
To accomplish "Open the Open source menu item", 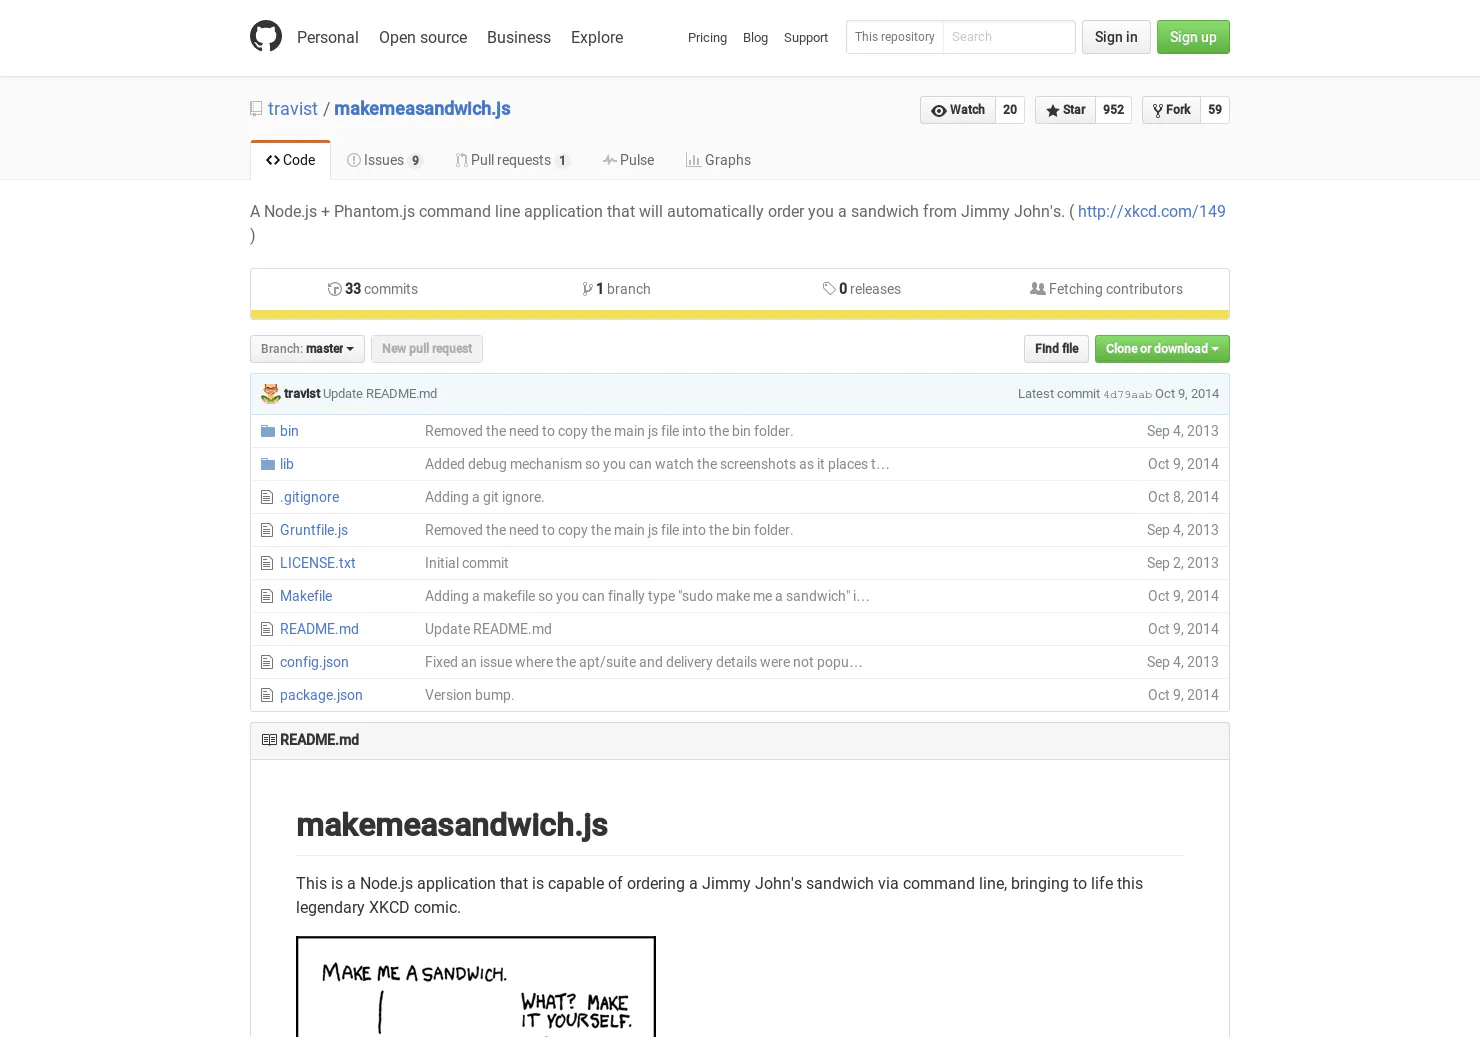I will click(423, 37).
